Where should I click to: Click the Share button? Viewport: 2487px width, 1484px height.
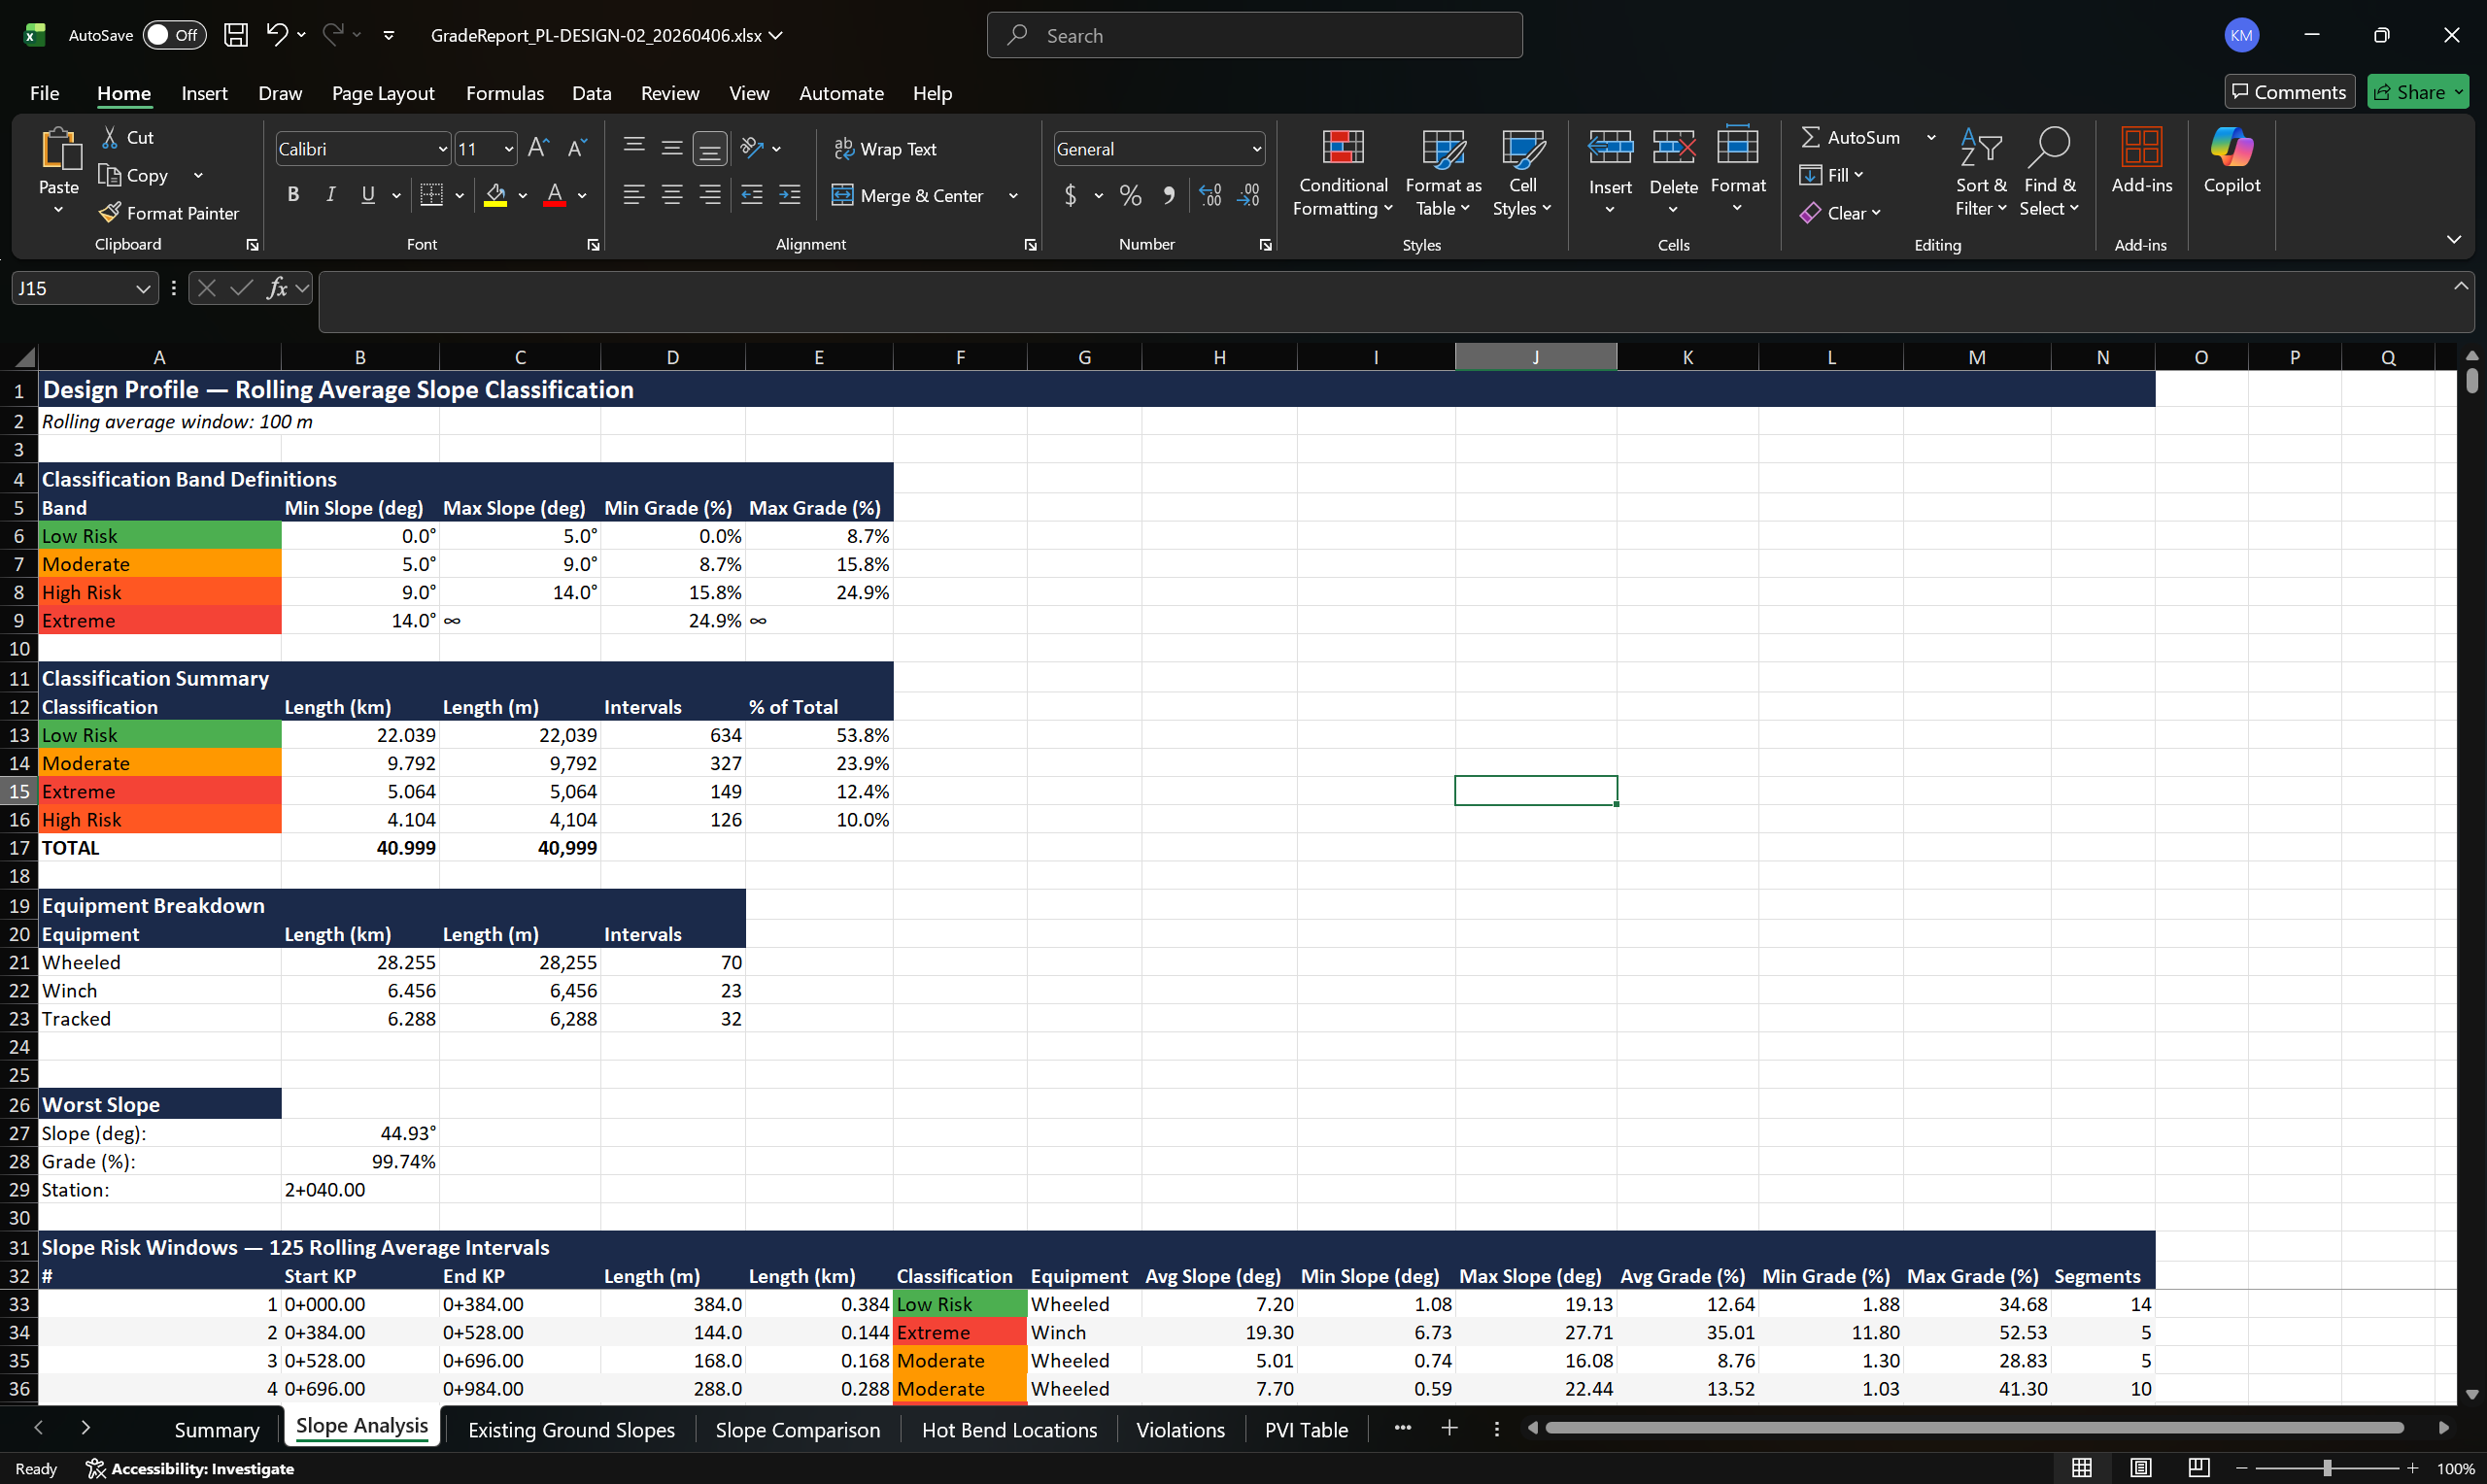tap(2417, 91)
